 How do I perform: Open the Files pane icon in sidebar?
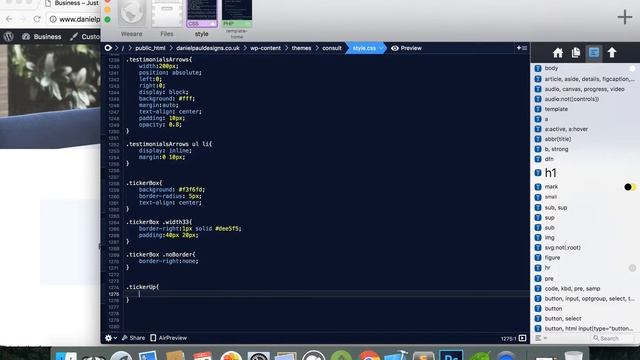576,53
